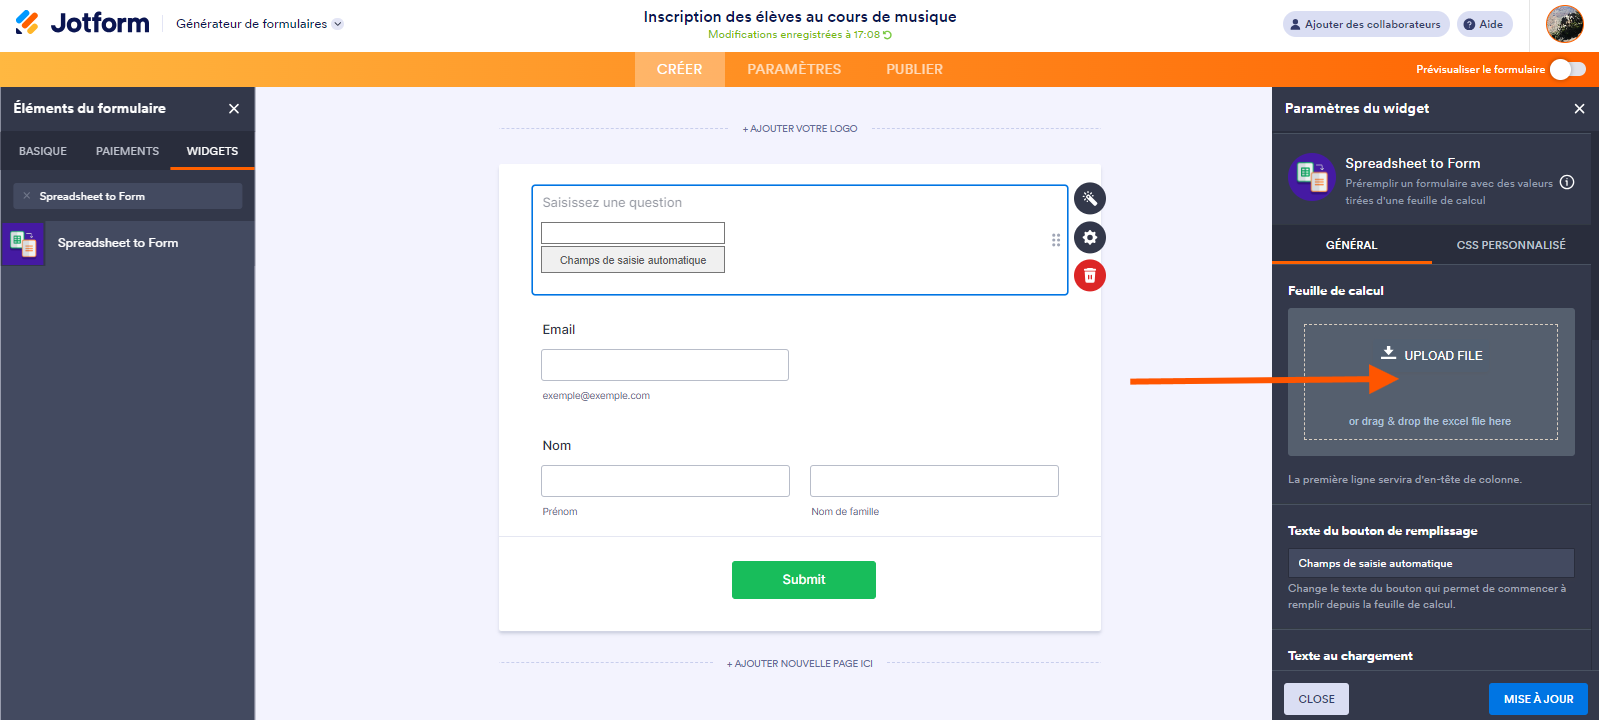Click the Email input field

(664, 365)
